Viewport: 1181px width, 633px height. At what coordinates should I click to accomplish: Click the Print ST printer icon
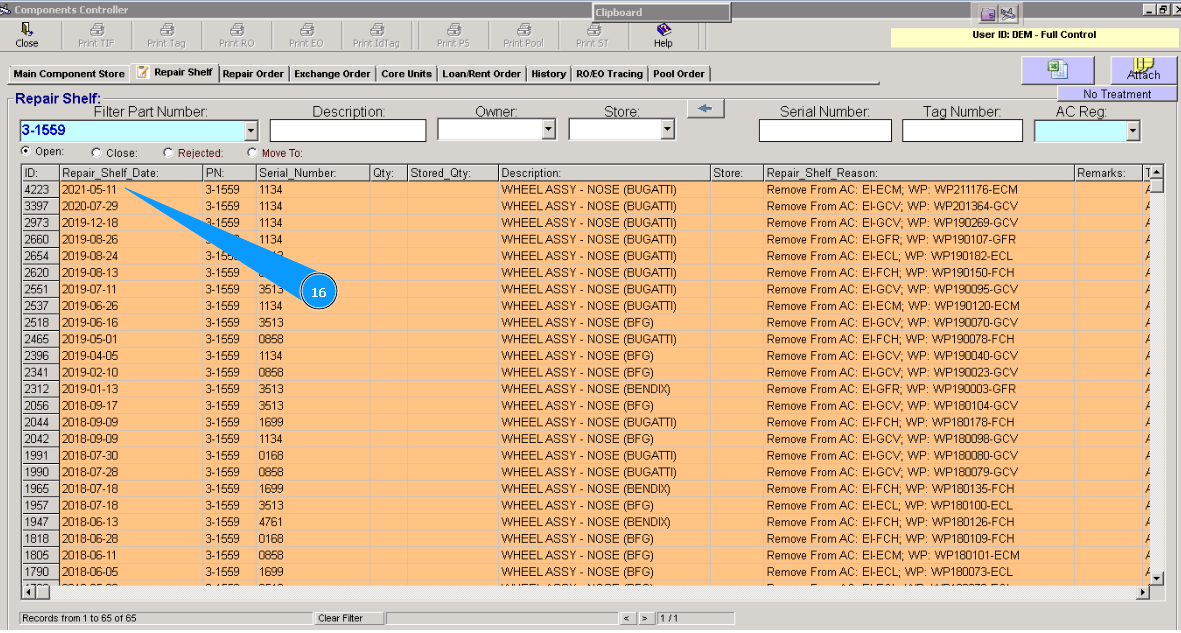(x=593, y=29)
